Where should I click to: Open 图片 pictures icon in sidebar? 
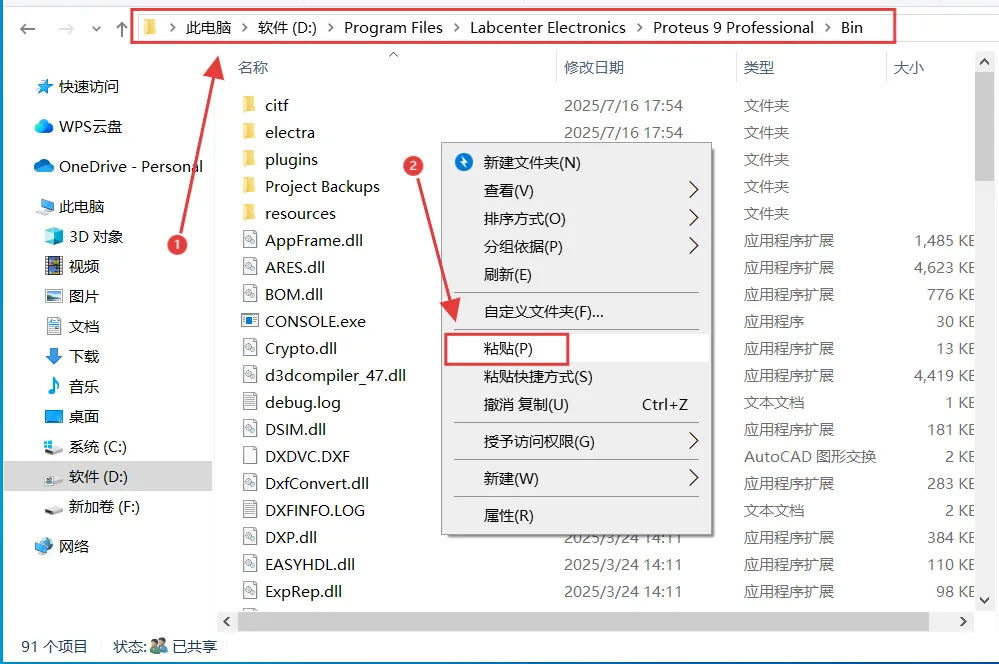pos(54,296)
